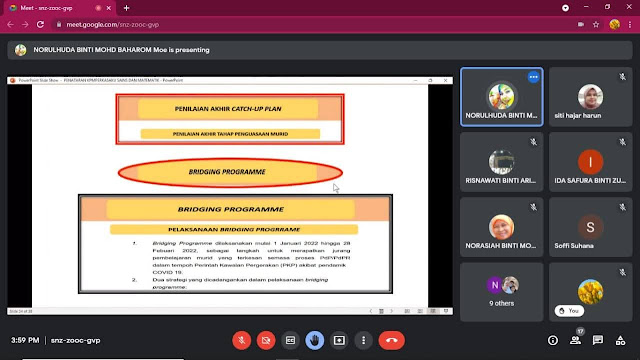Bookmark this page with star icon
Viewport: 640px width, 360px height.
point(596,24)
